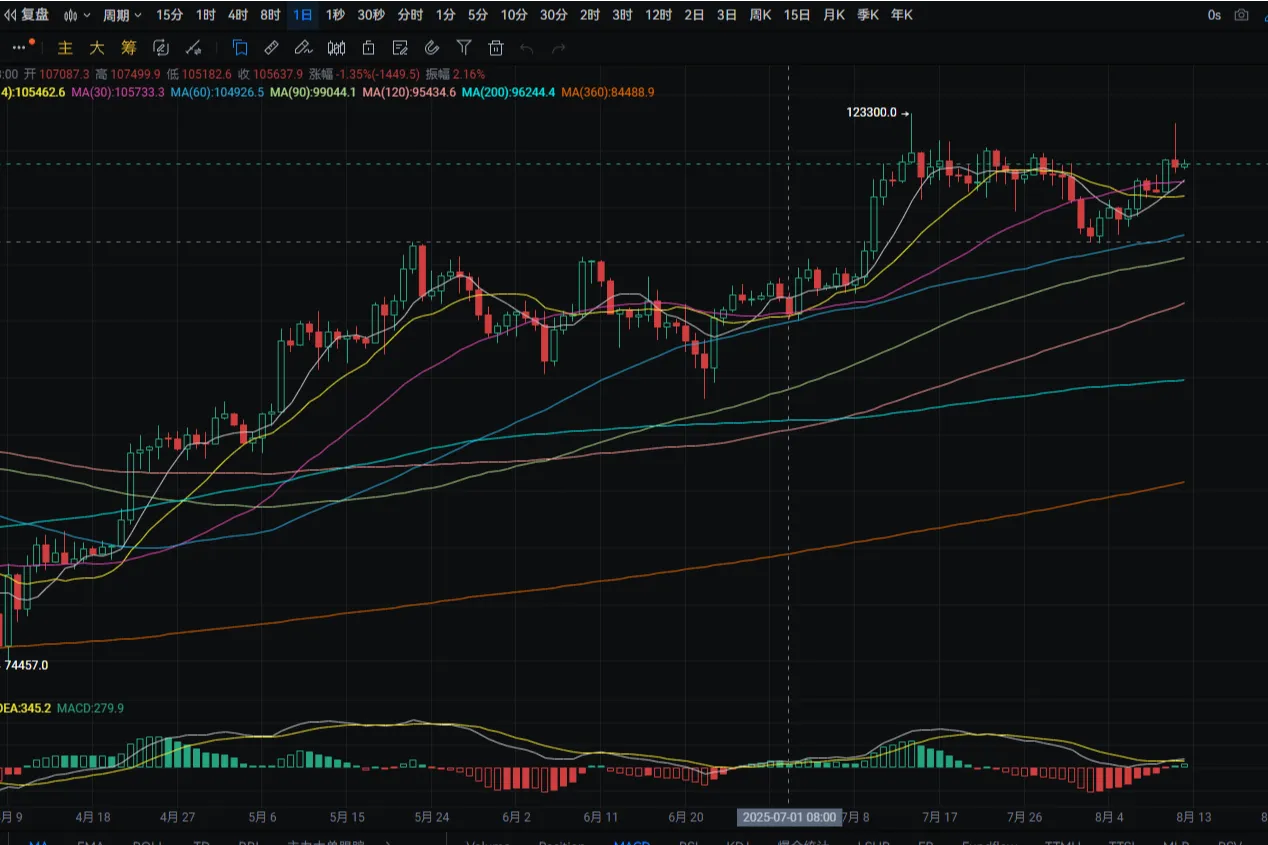Select the 8时 timeframe
This screenshot has width=1268, height=845.
[x=269, y=15]
